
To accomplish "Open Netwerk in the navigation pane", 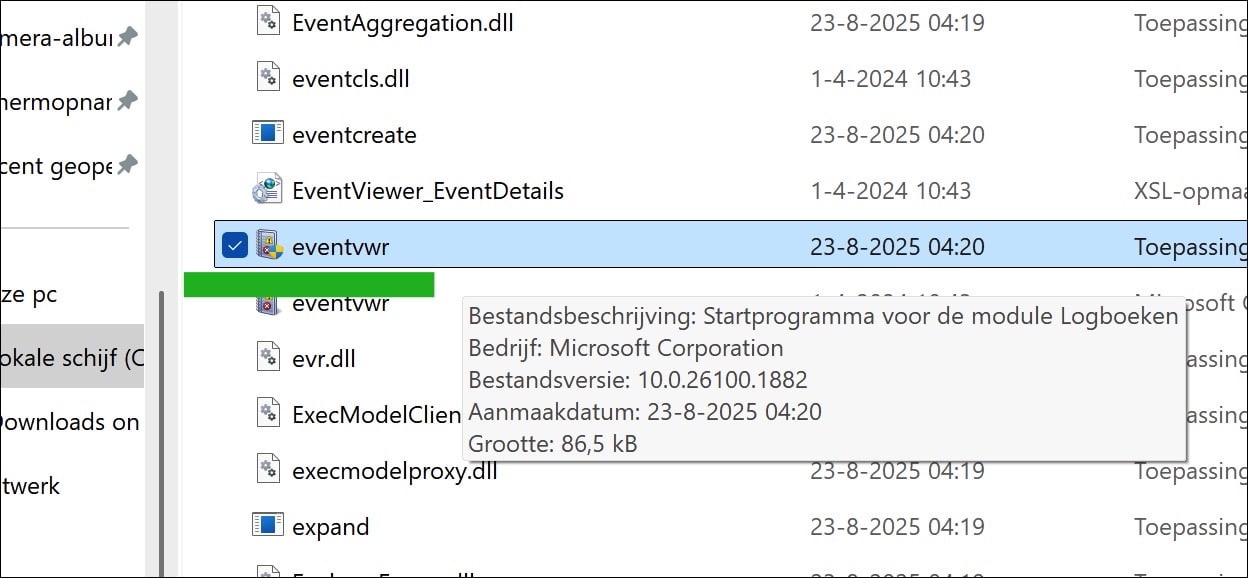I will tap(30, 486).
